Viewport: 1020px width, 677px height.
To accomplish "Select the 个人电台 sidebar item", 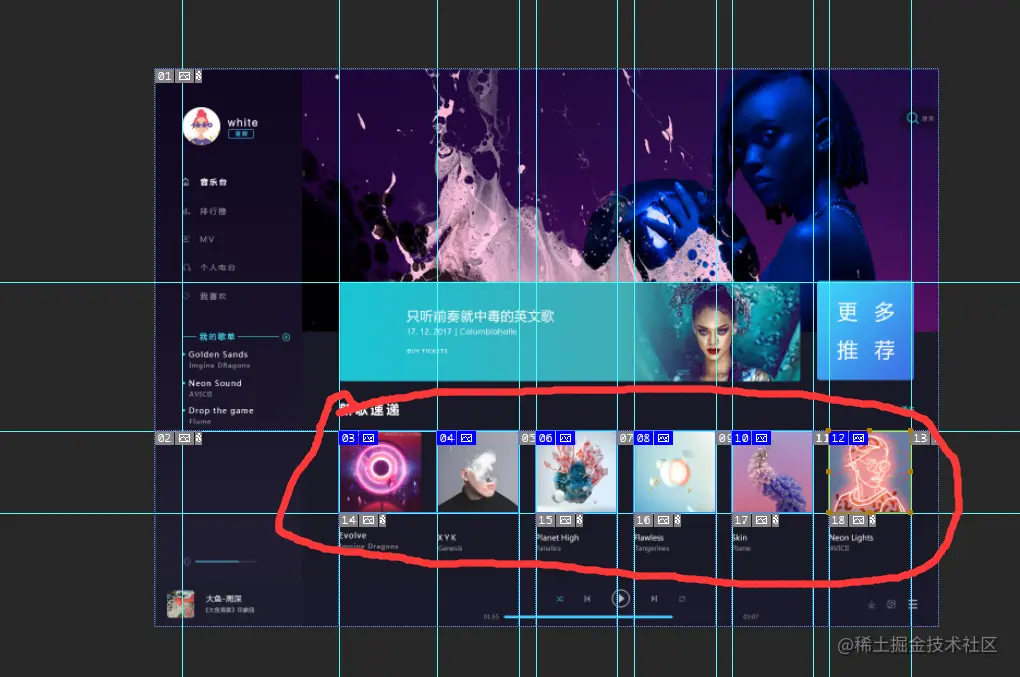I will pos(218,267).
